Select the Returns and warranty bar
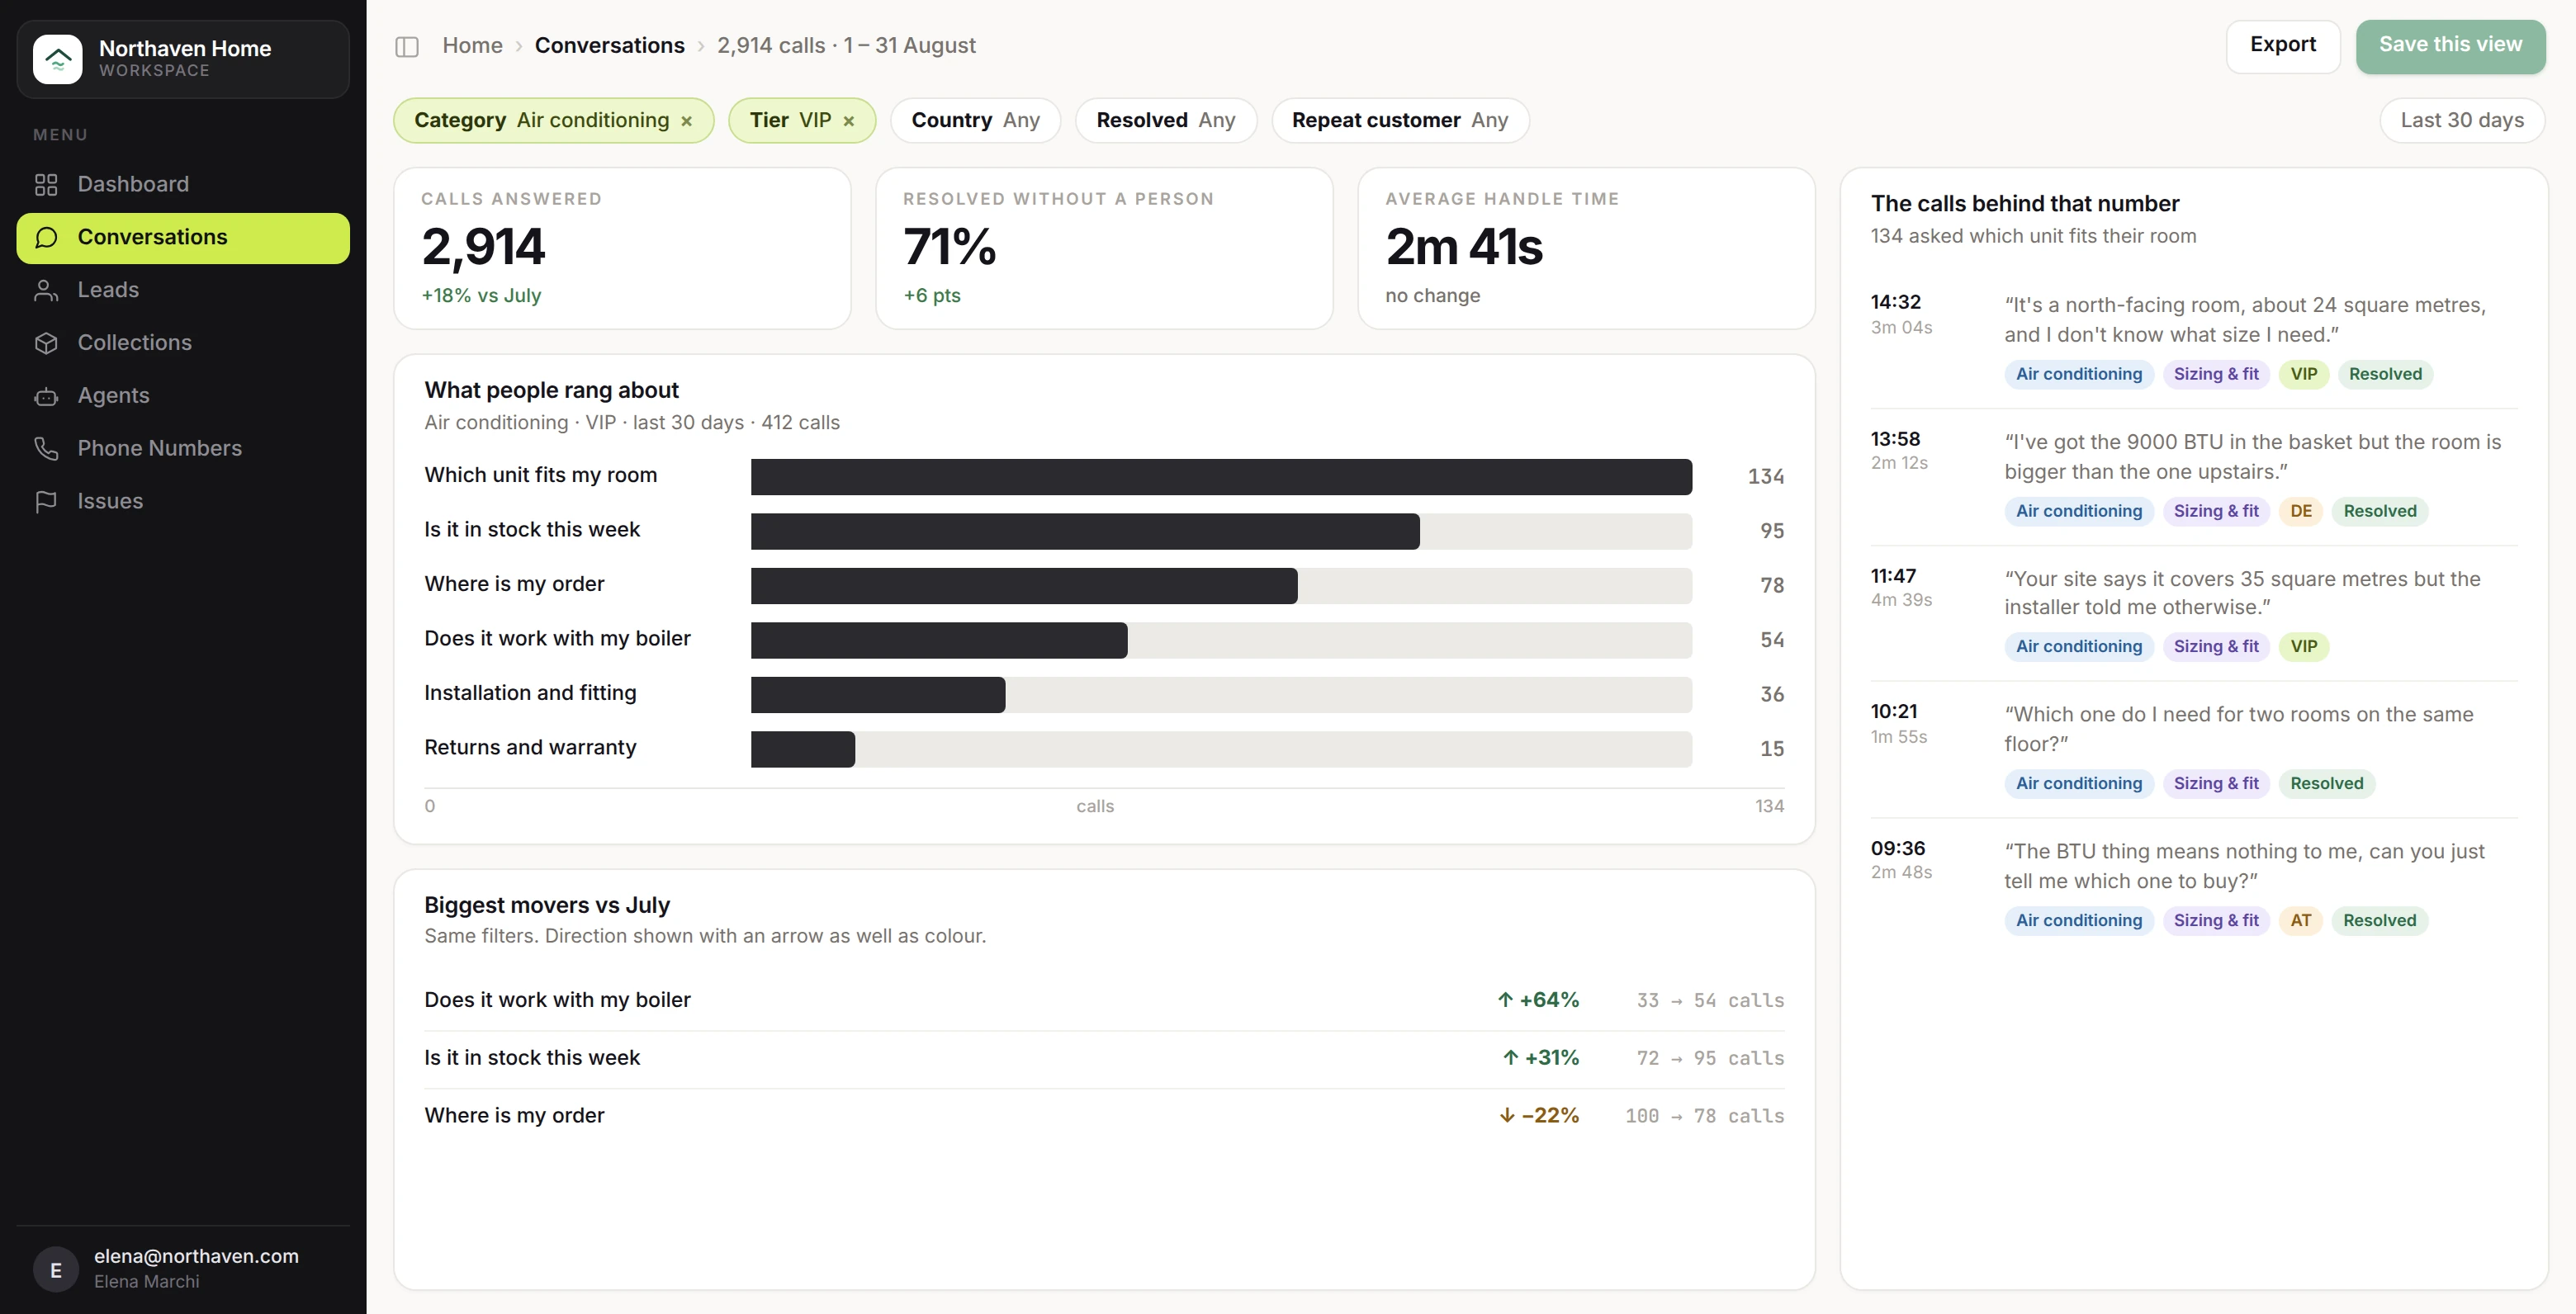2576x1314 pixels. click(x=803, y=749)
